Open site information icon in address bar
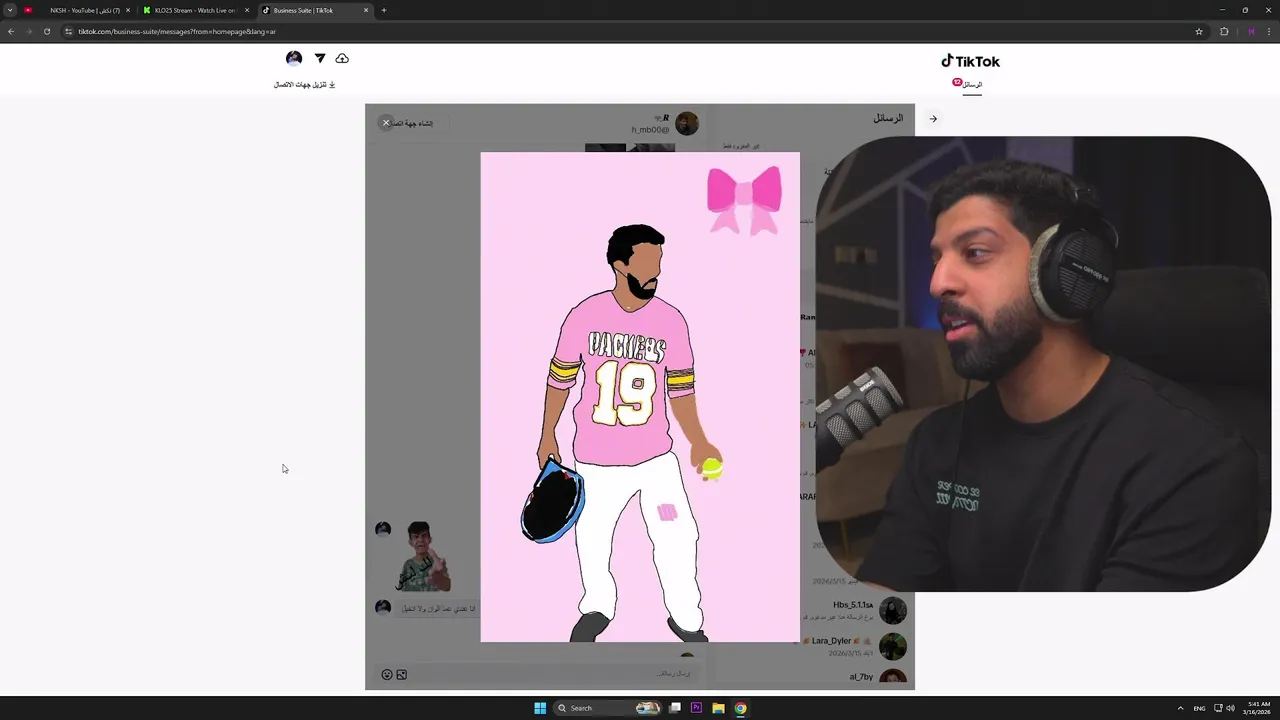Screen dimensions: 1280x720 click(x=69, y=31)
